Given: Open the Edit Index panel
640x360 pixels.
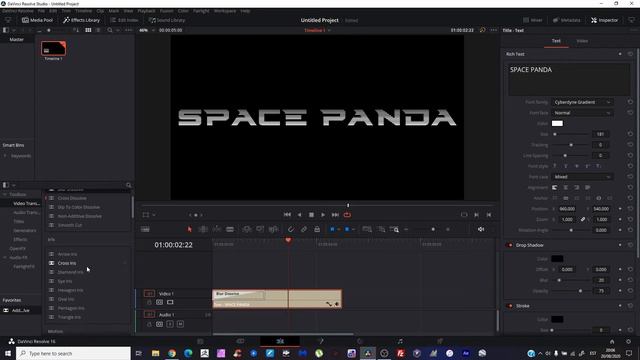Looking at the screenshot, I should point(124,20).
